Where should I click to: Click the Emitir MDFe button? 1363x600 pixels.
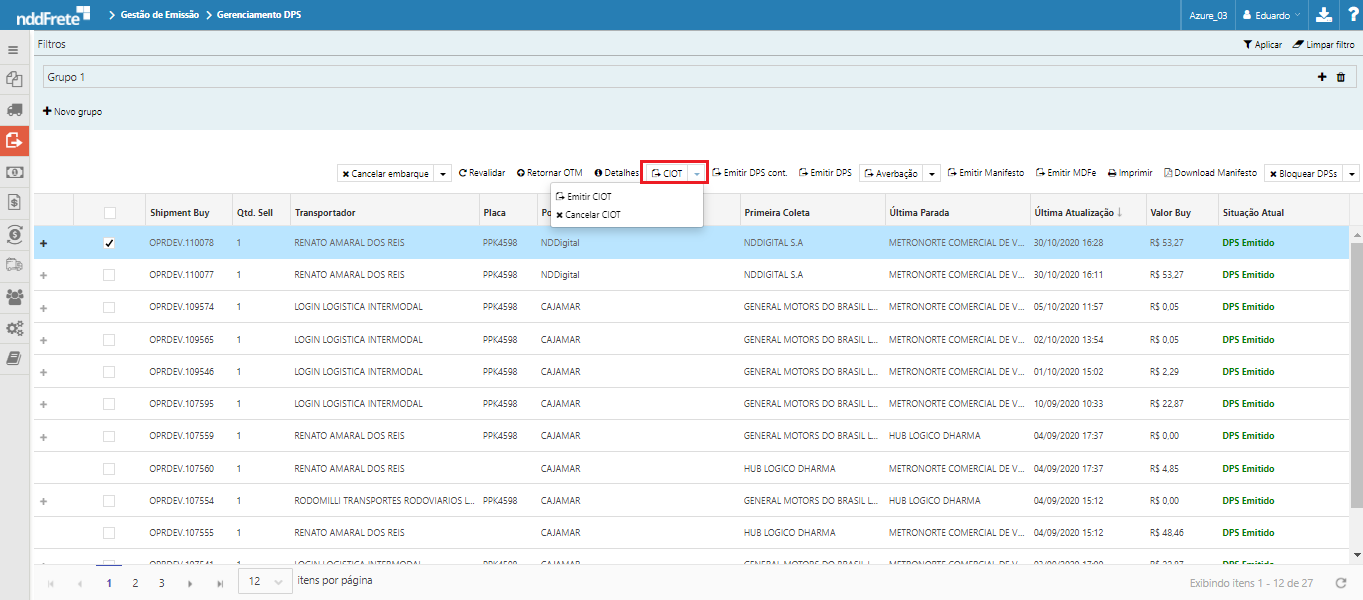[1066, 173]
